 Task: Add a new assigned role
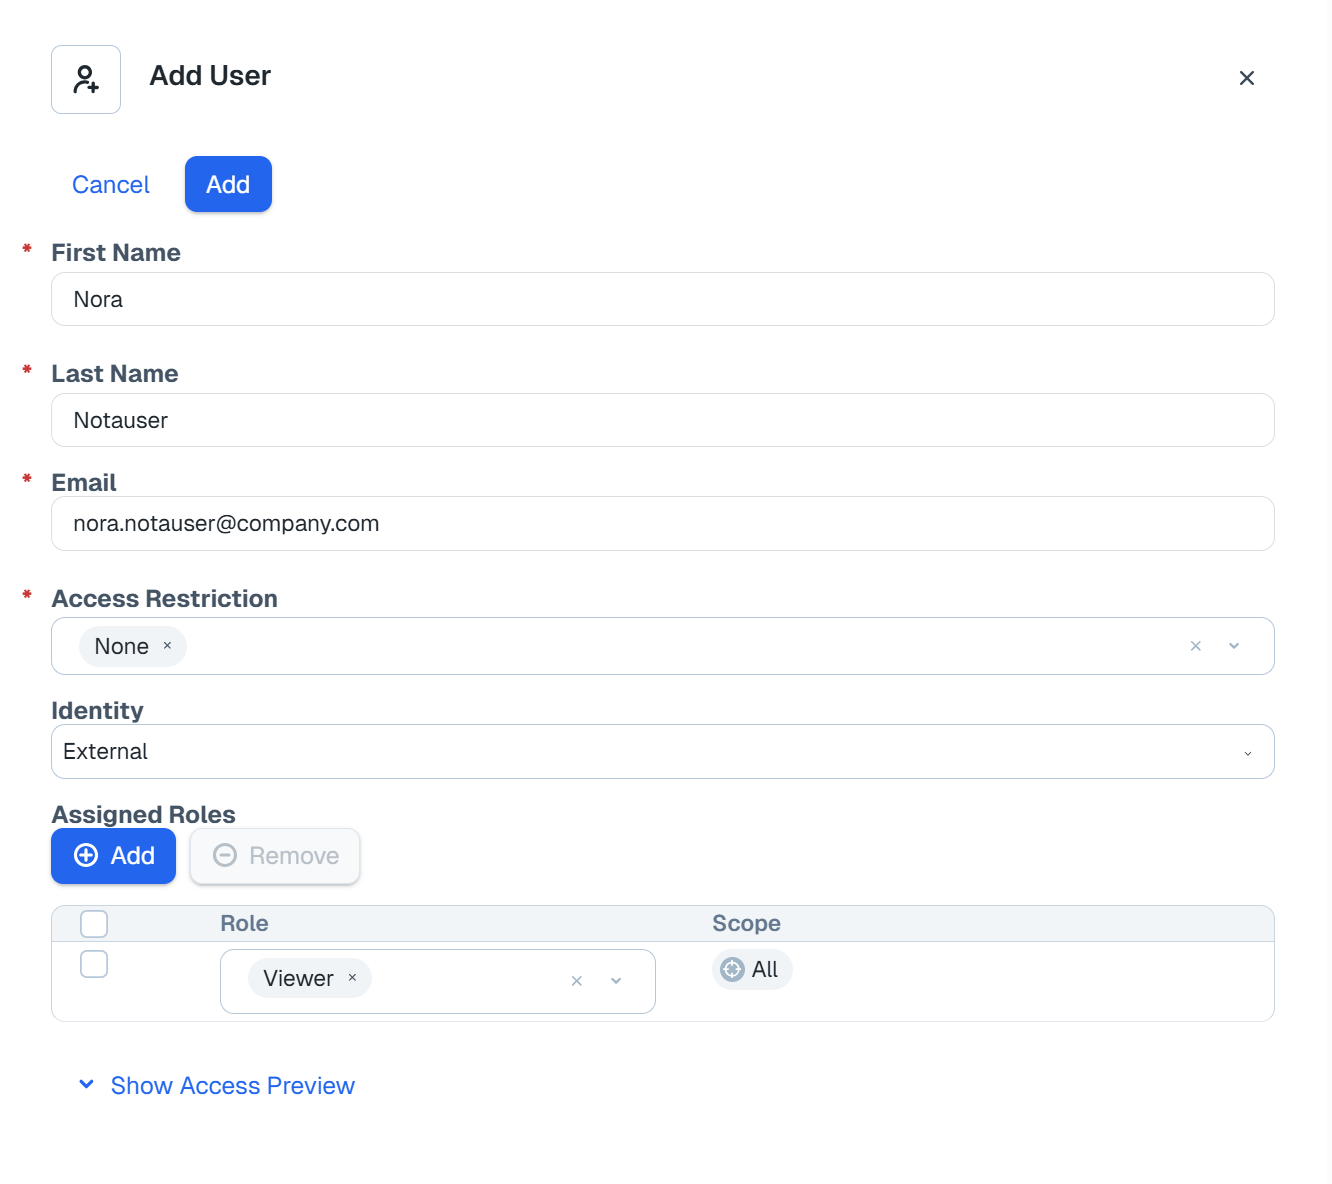click(x=114, y=856)
